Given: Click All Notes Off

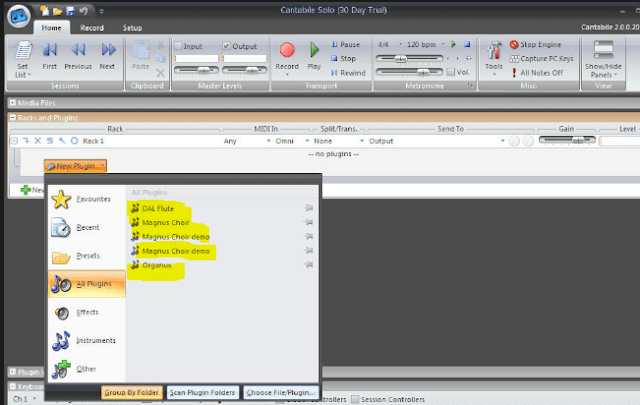Looking at the screenshot, I should click(537, 73).
